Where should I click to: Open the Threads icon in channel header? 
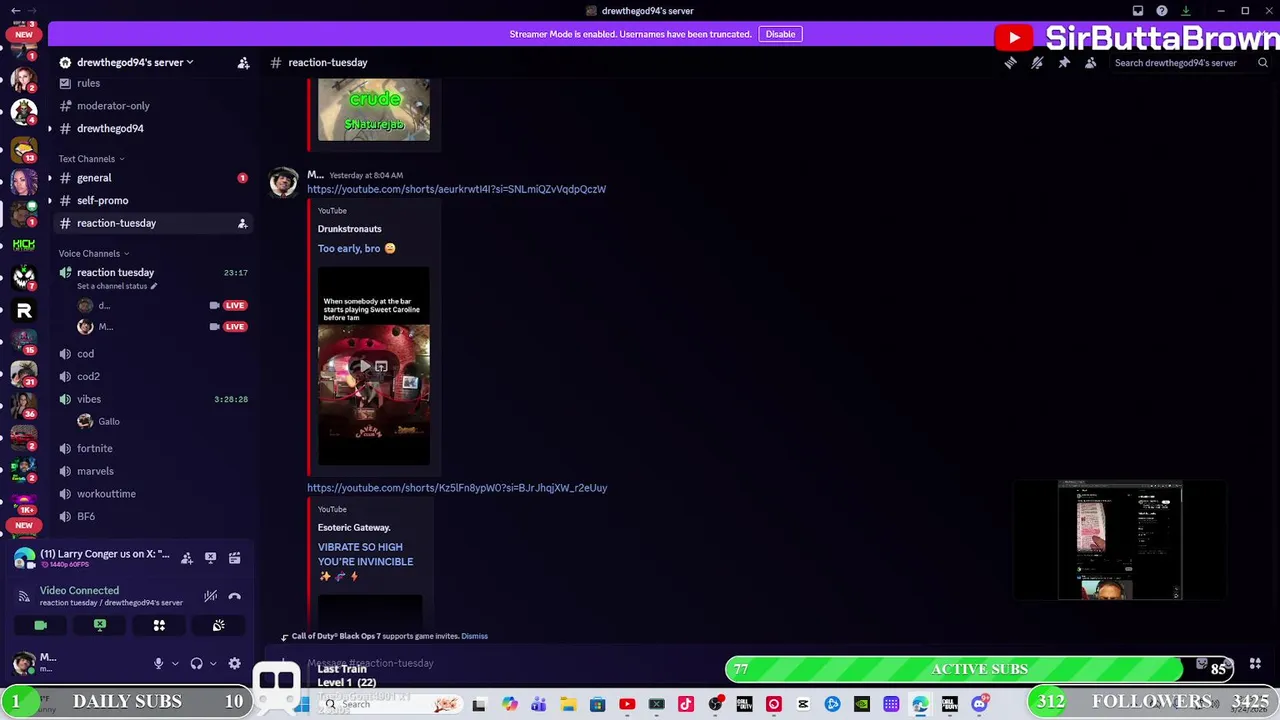tap(1010, 63)
